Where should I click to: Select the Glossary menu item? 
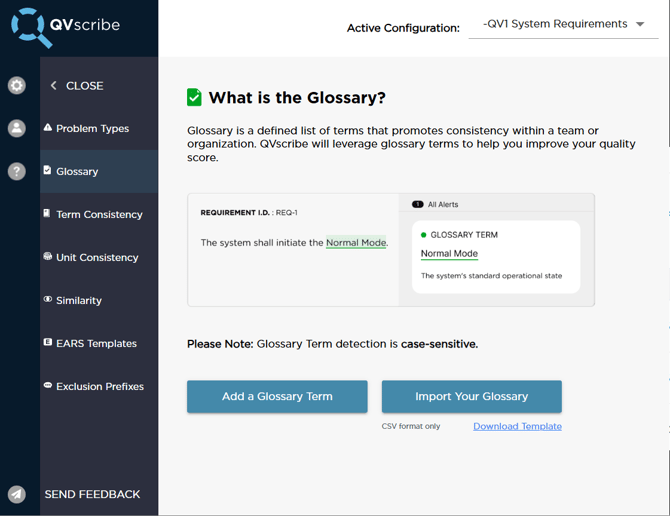77,171
